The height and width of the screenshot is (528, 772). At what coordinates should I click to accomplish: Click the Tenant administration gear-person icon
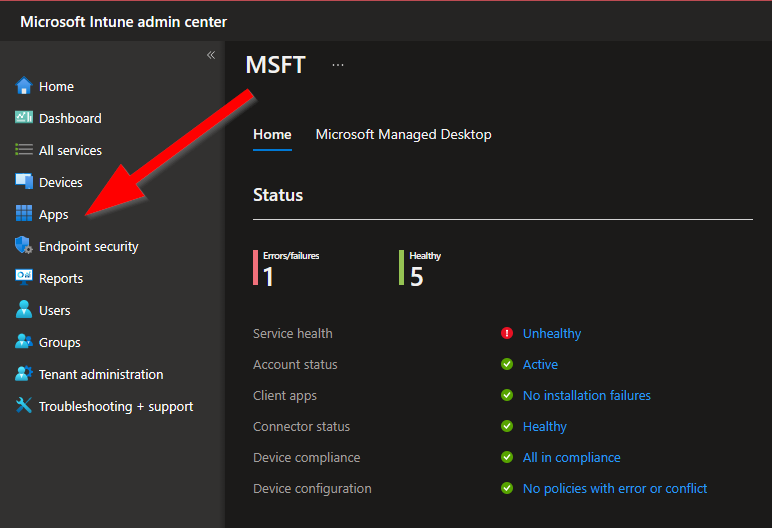(x=24, y=373)
